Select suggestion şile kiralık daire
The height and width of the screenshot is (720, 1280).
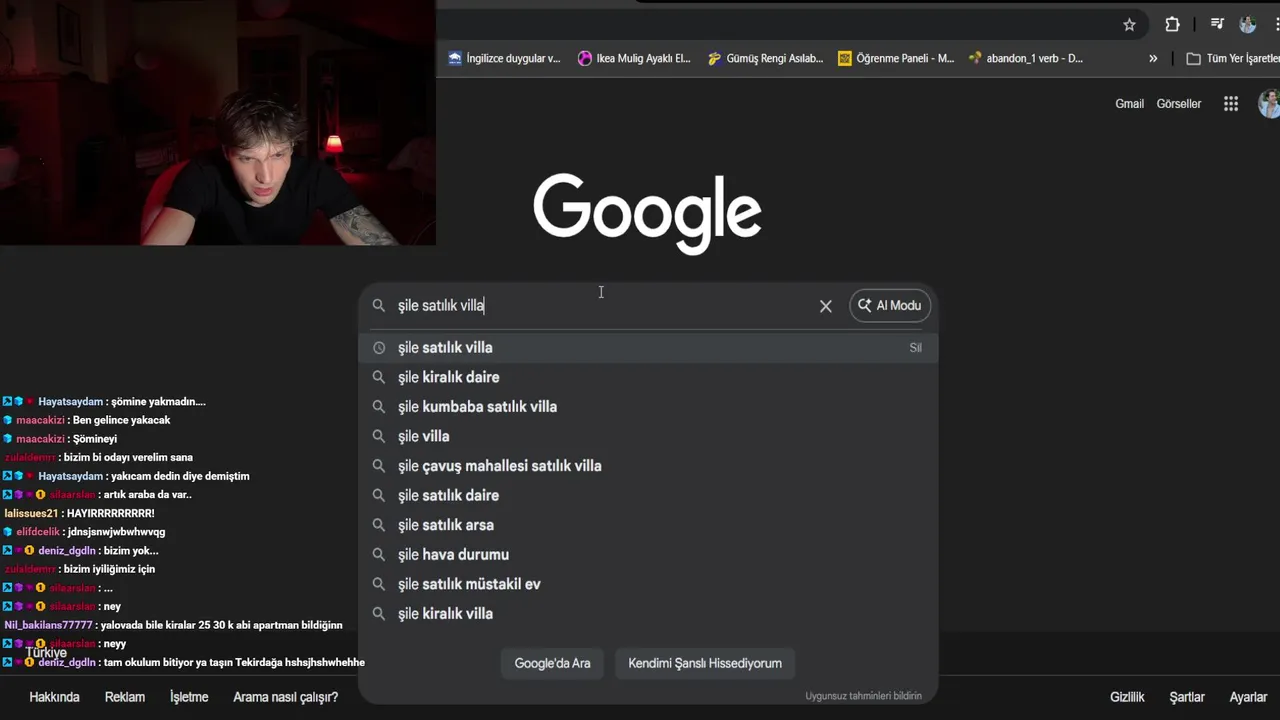[x=648, y=377]
